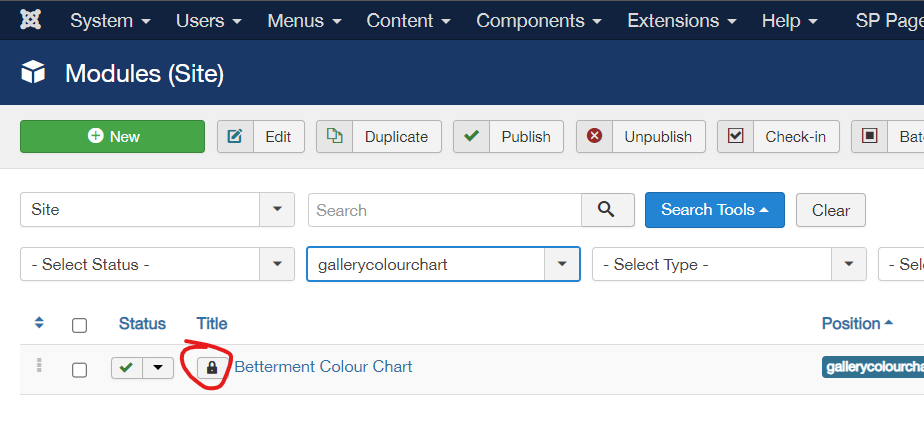Open the Betterment Colour Chart link
This screenshot has height=422, width=924.
[x=324, y=367]
